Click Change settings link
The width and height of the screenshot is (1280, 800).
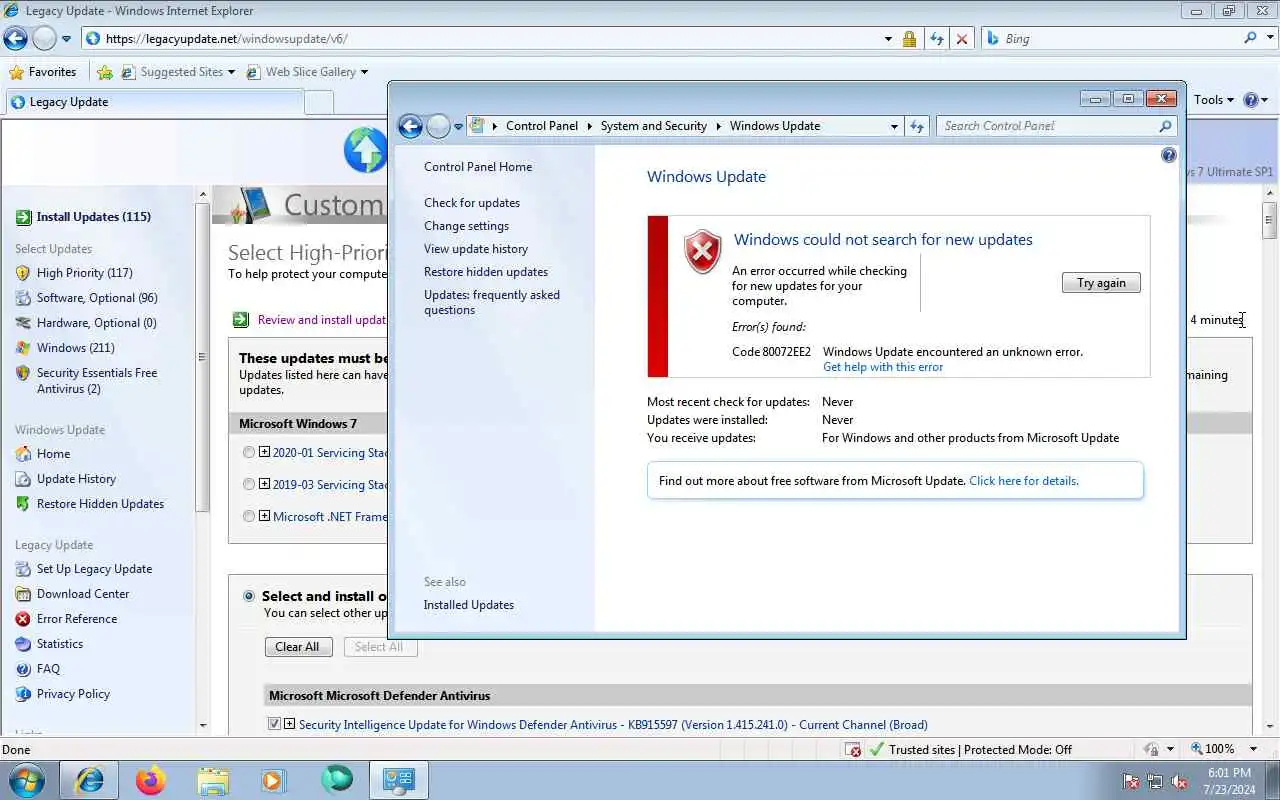pos(466,226)
